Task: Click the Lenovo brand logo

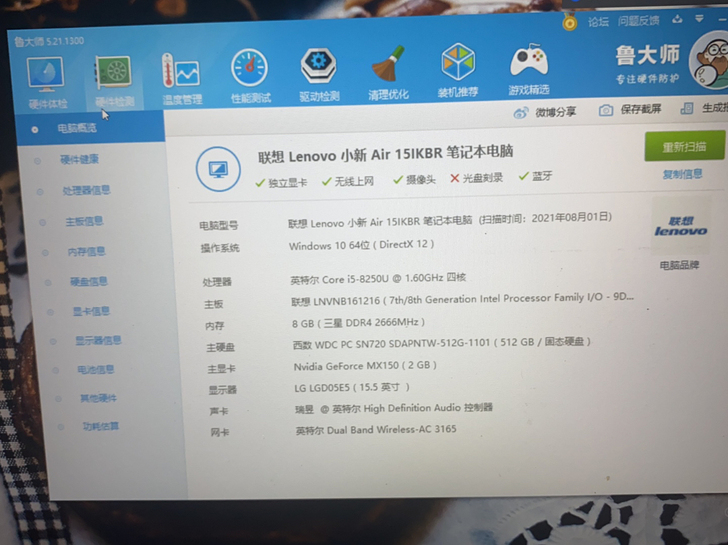Action: click(x=681, y=226)
